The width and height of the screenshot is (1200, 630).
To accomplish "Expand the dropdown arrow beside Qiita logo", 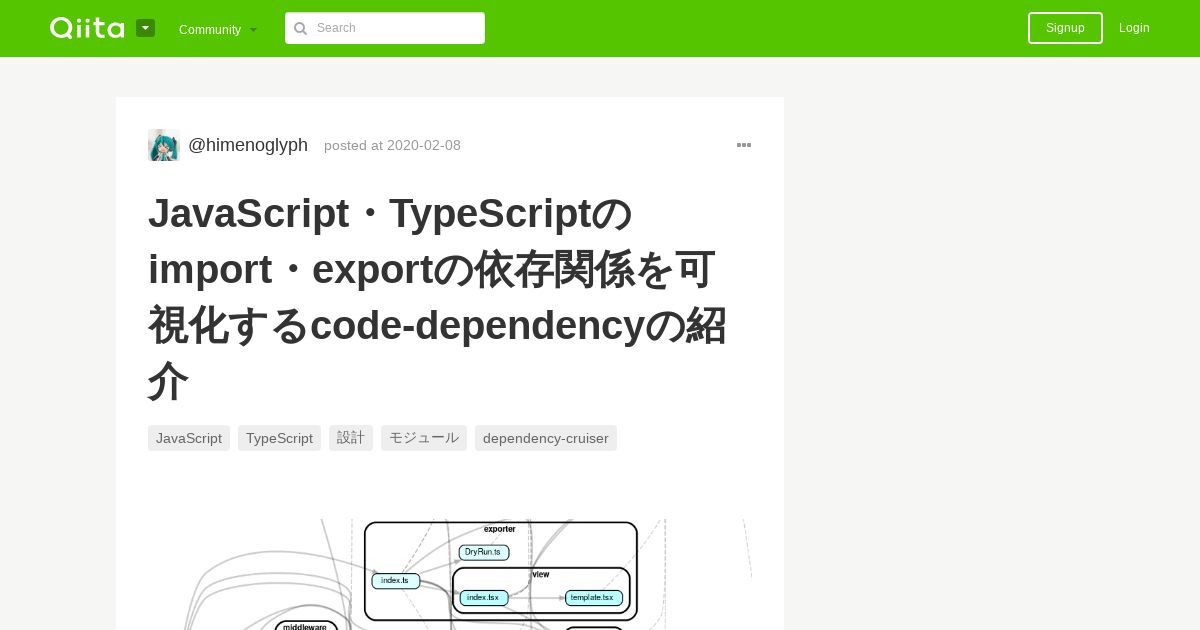I will (146, 28).
